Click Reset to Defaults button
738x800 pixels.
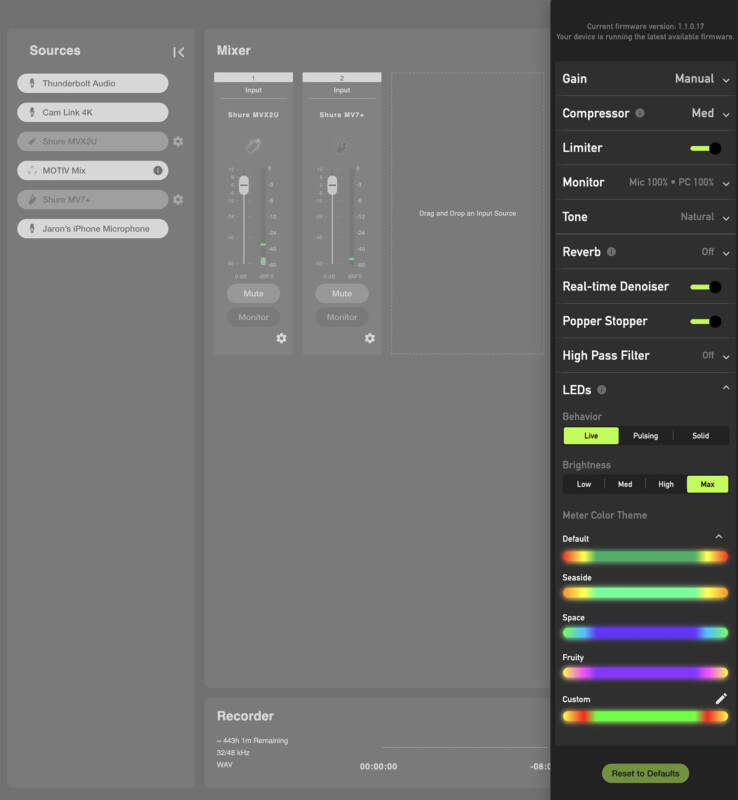[645, 773]
